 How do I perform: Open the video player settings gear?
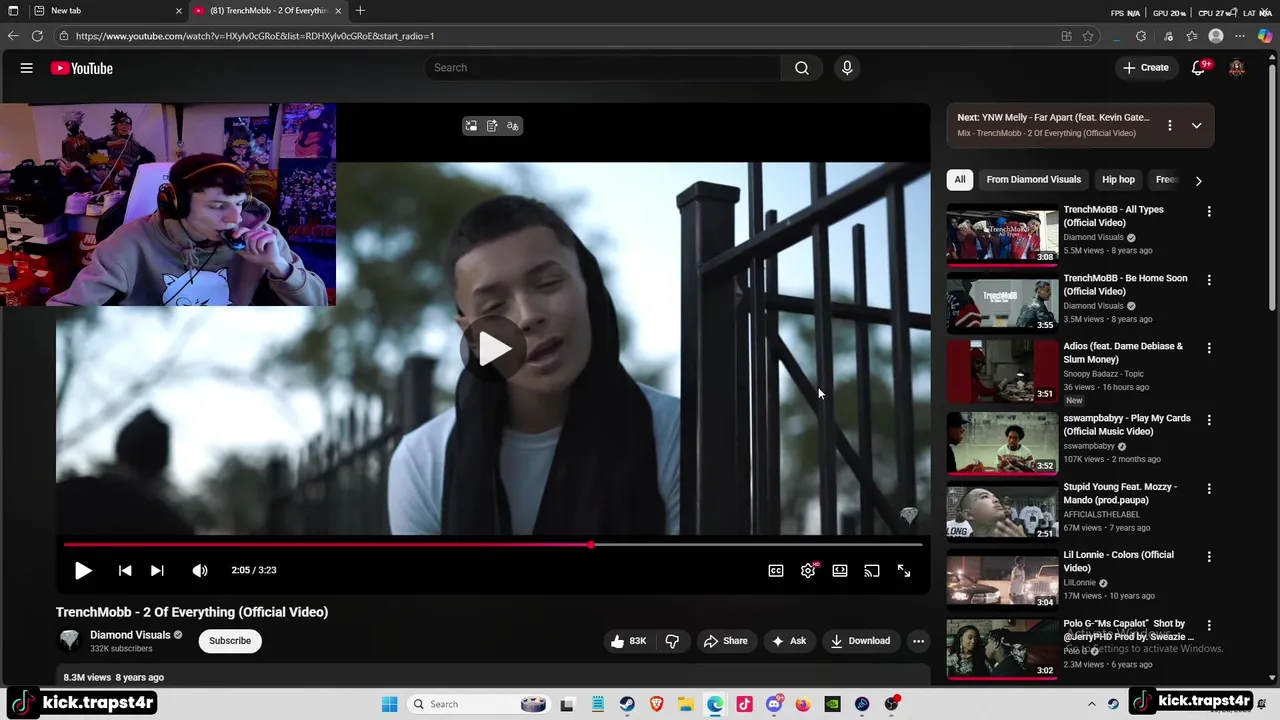coord(808,570)
